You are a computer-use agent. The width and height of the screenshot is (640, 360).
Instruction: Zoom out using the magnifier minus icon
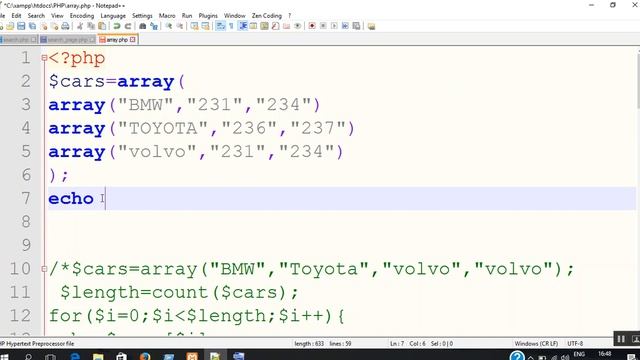[180, 26]
